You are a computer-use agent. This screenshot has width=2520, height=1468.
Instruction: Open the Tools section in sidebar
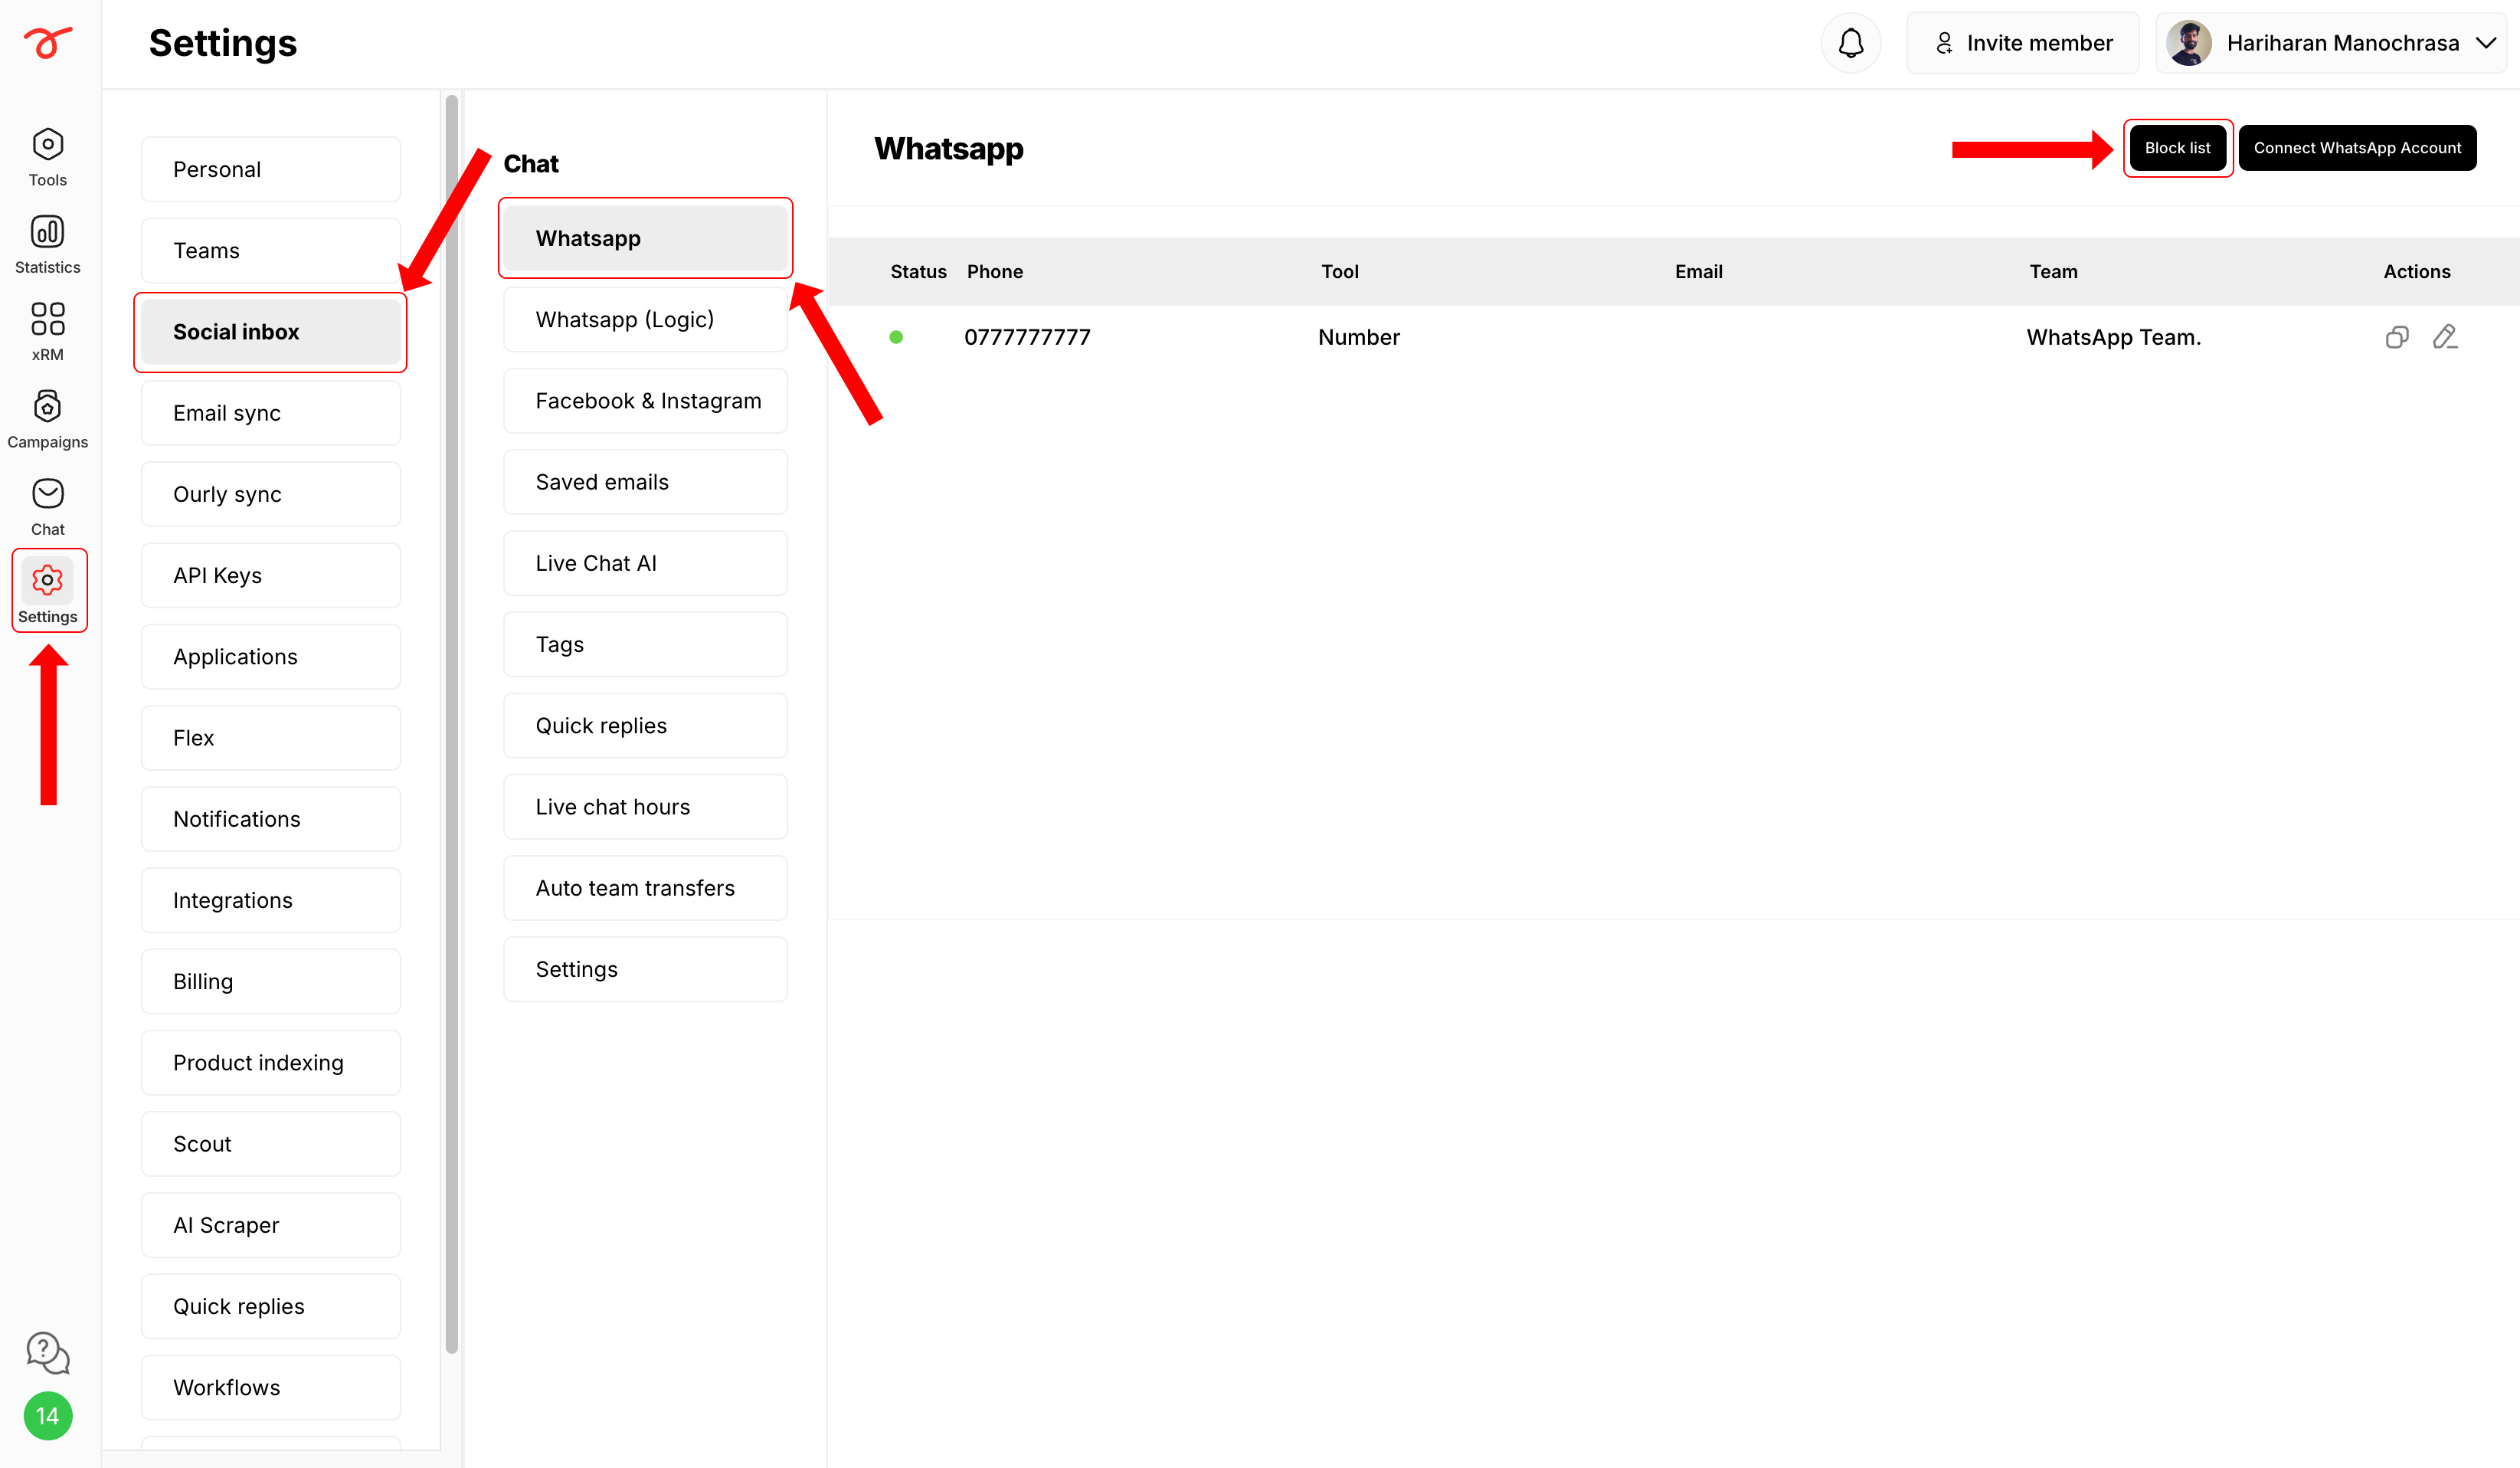click(47, 157)
